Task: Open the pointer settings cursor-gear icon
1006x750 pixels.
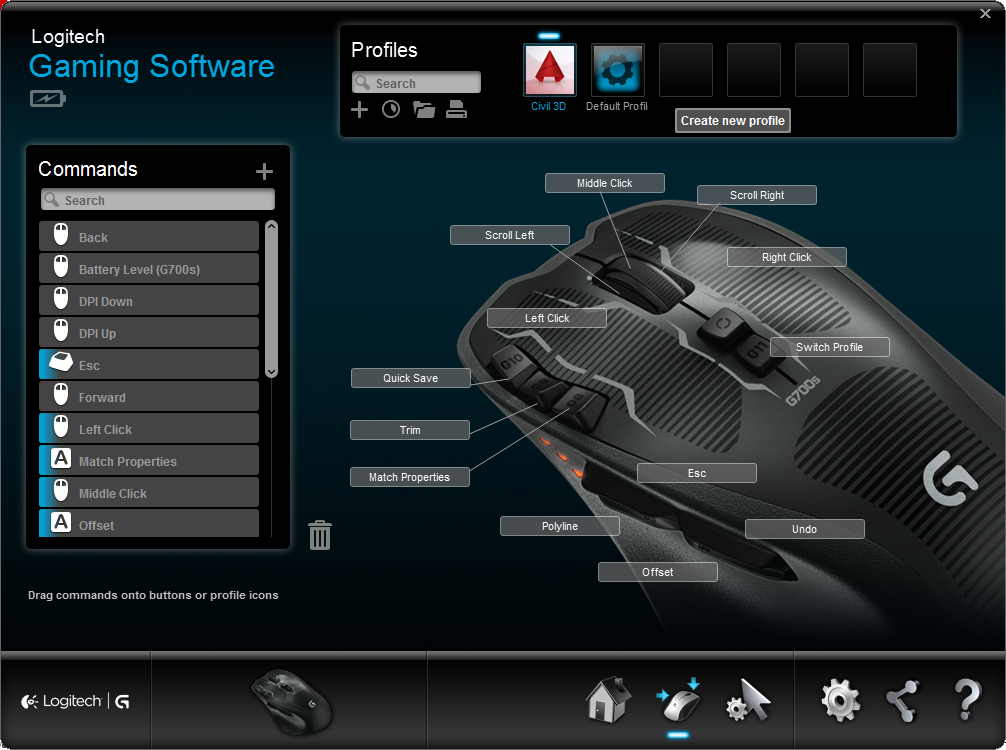Action: (x=748, y=701)
